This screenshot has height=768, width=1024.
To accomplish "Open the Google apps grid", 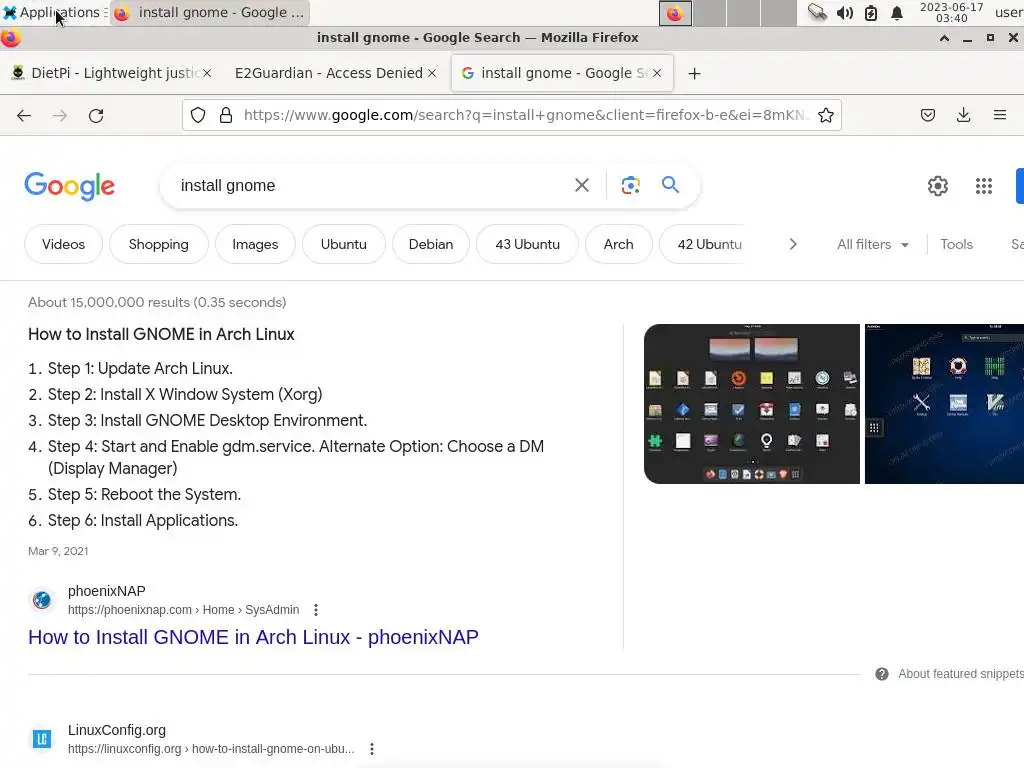I will (x=984, y=186).
